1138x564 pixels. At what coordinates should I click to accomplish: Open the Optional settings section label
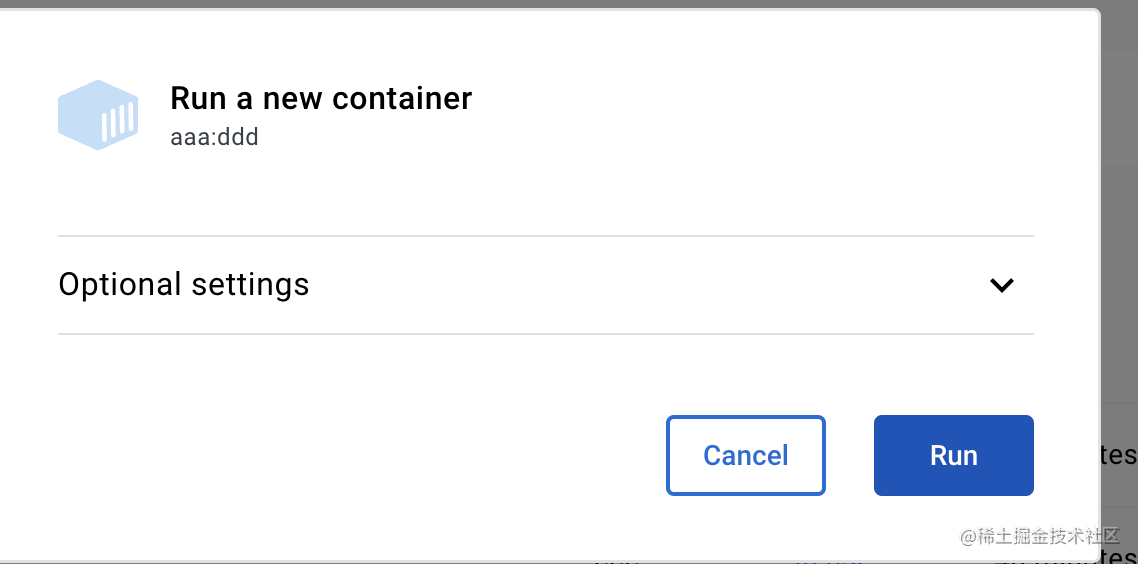point(184,285)
